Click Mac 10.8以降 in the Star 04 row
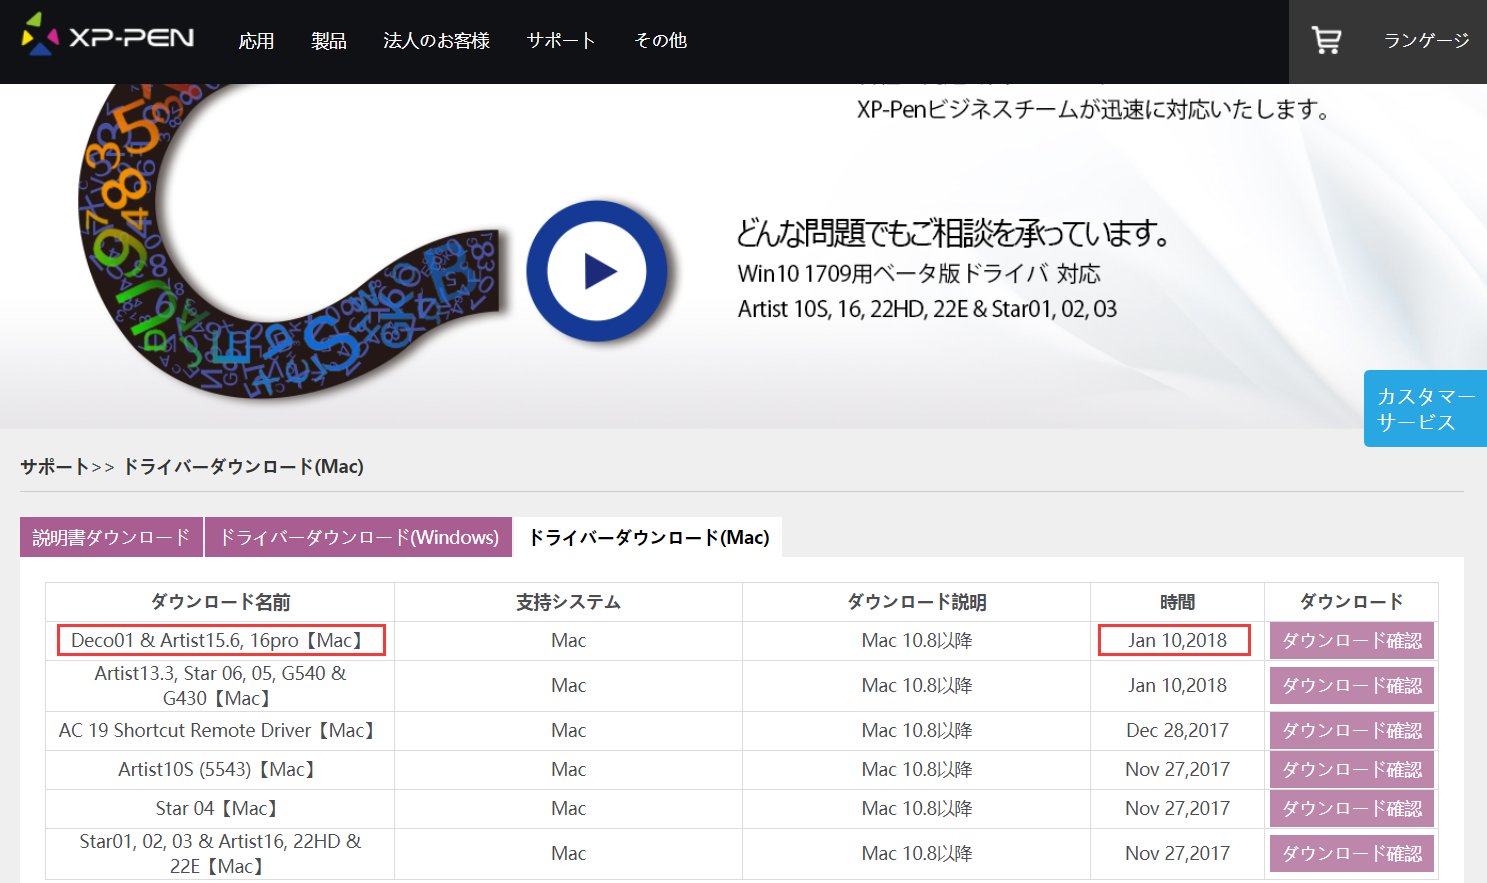This screenshot has height=883, width=1487. click(916, 809)
